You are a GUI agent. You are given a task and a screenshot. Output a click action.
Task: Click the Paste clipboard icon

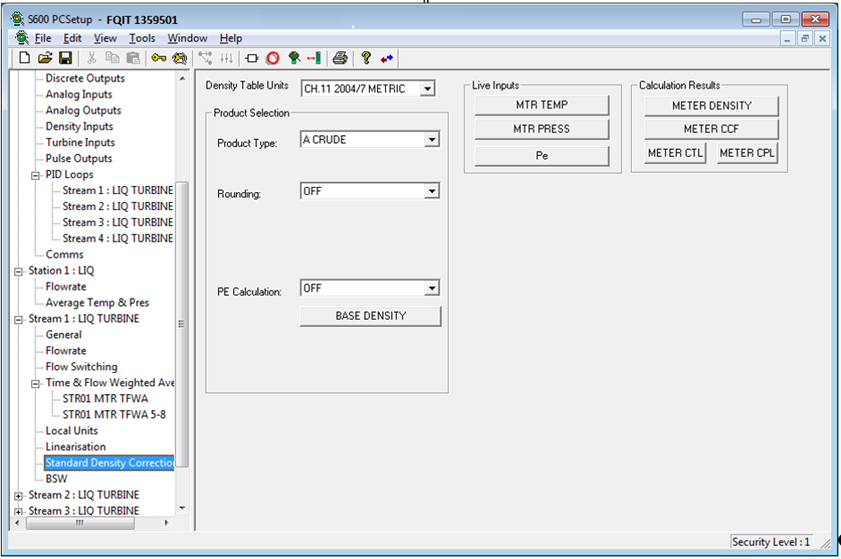(x=132, y=58)
